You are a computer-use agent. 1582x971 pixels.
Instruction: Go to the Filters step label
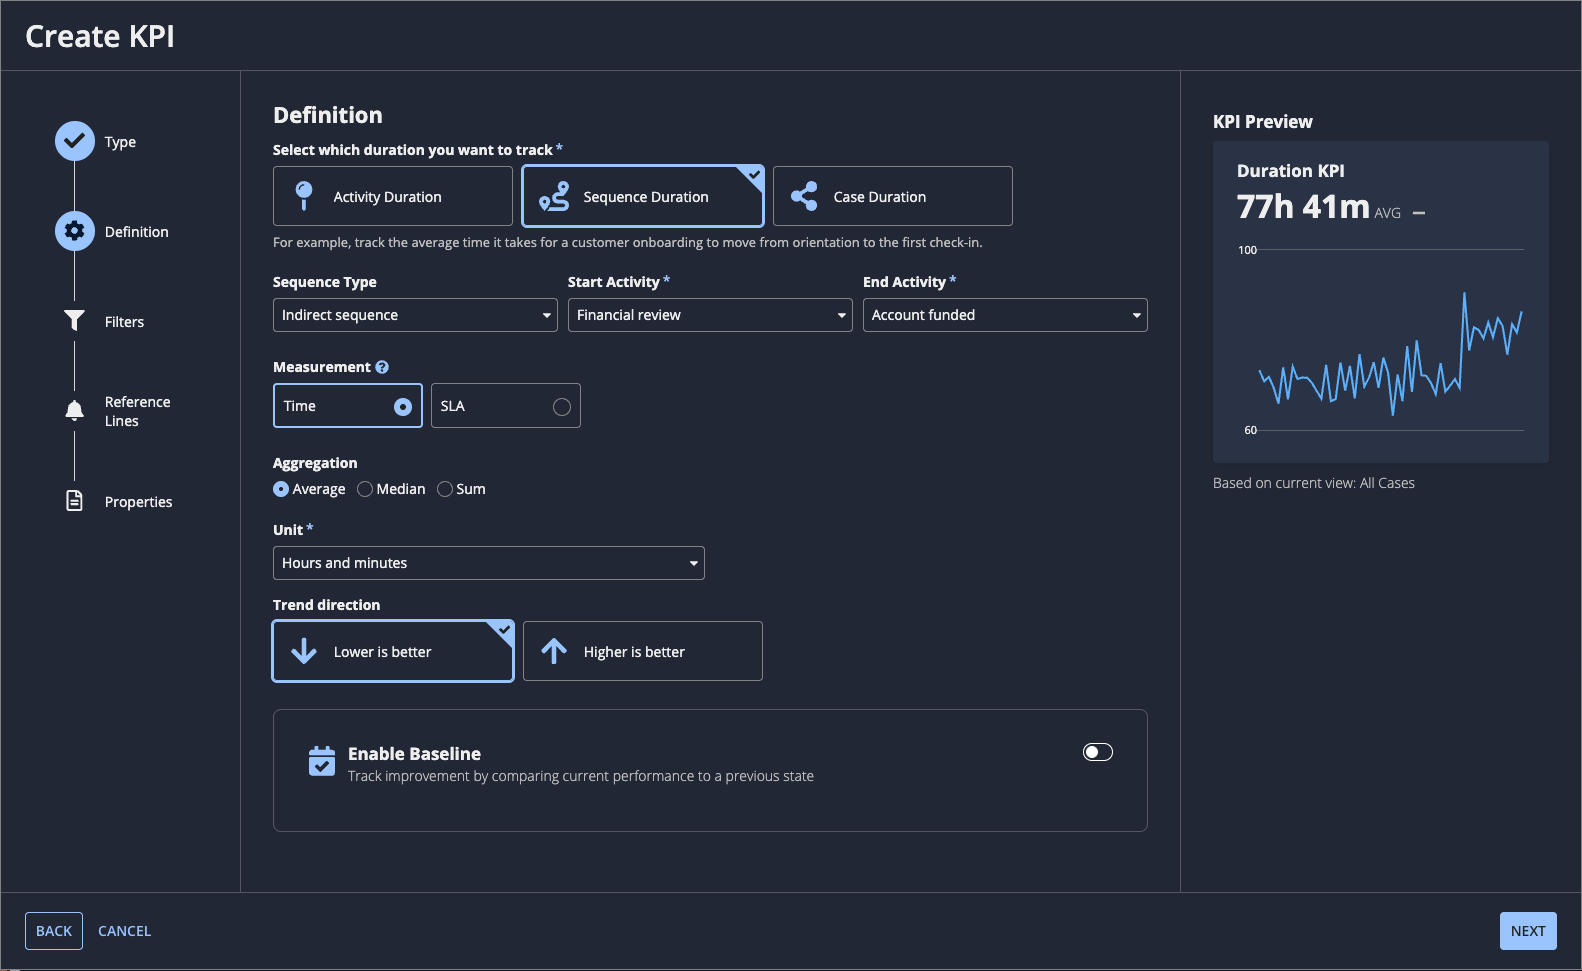pyautogui.click(x=124, y=322)
